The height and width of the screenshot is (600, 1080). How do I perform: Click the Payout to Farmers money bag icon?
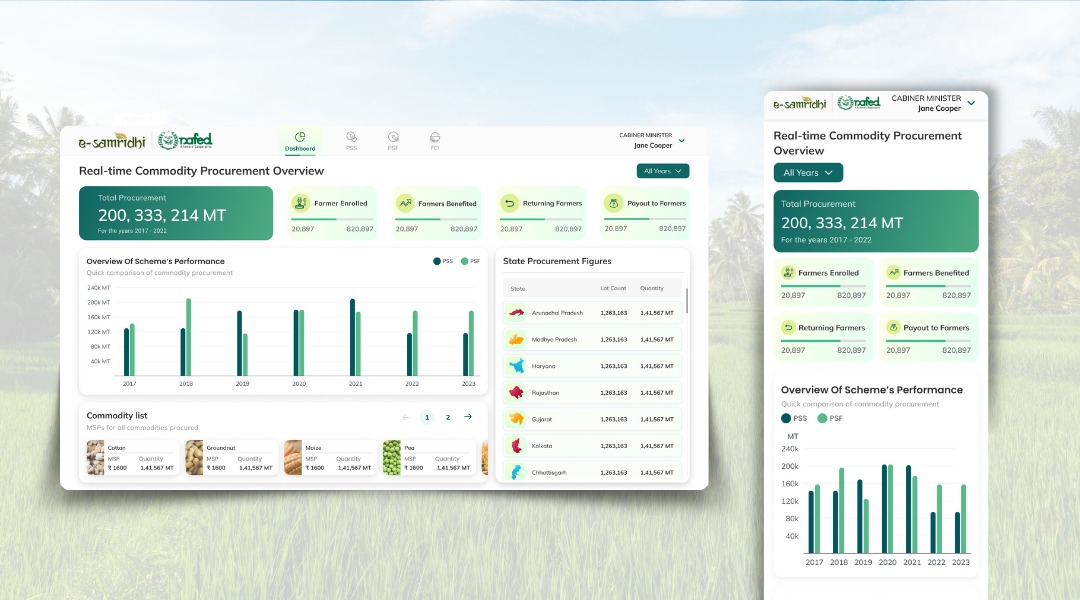coord(613,203)
